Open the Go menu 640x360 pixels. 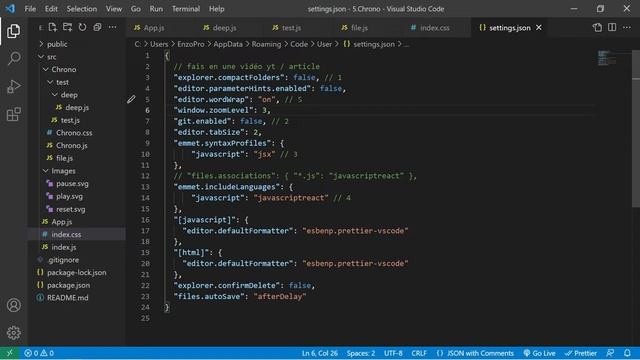[x=136, y=9]
